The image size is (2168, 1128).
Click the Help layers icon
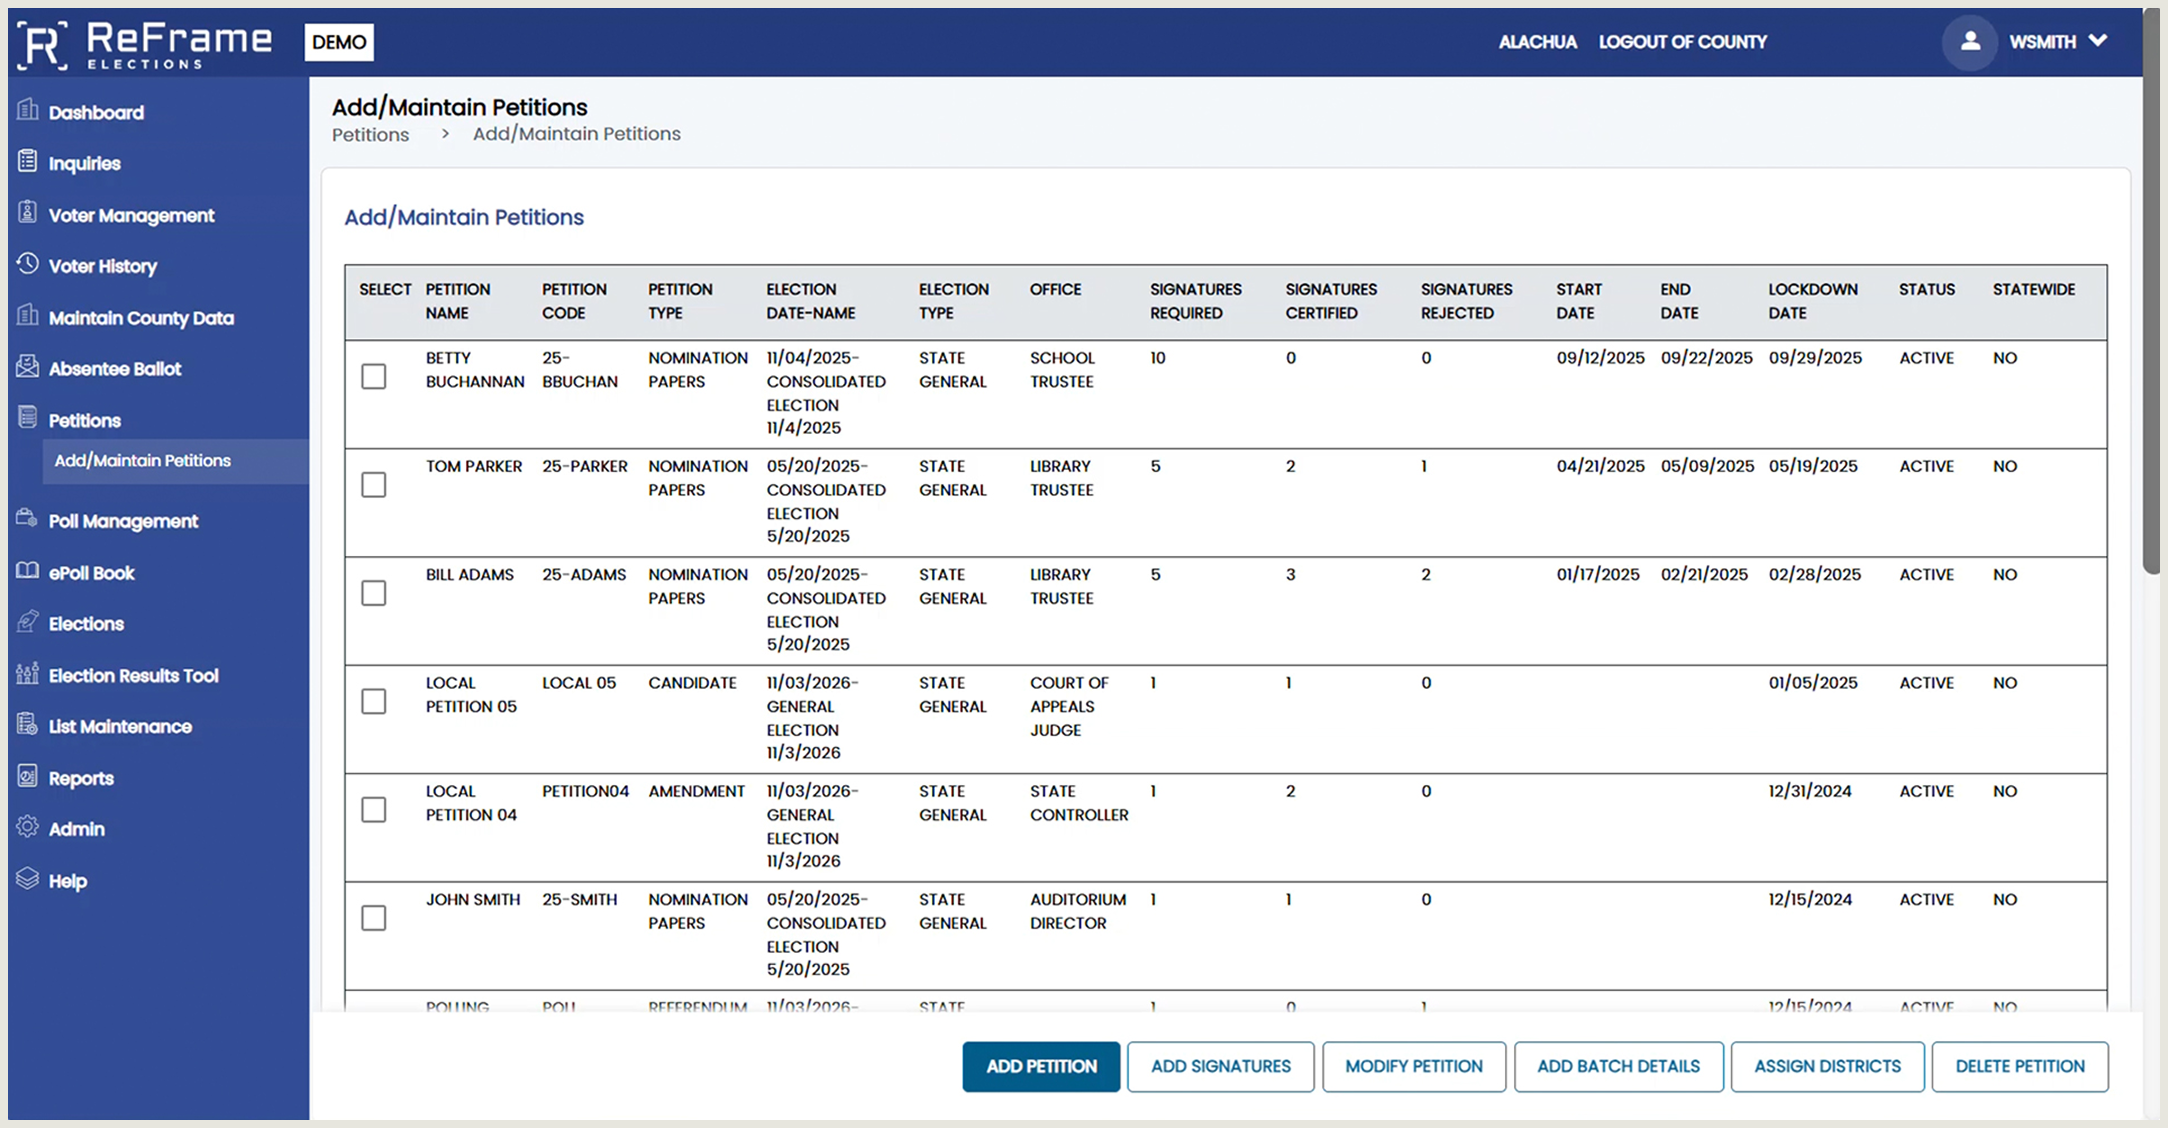point(28,879)
